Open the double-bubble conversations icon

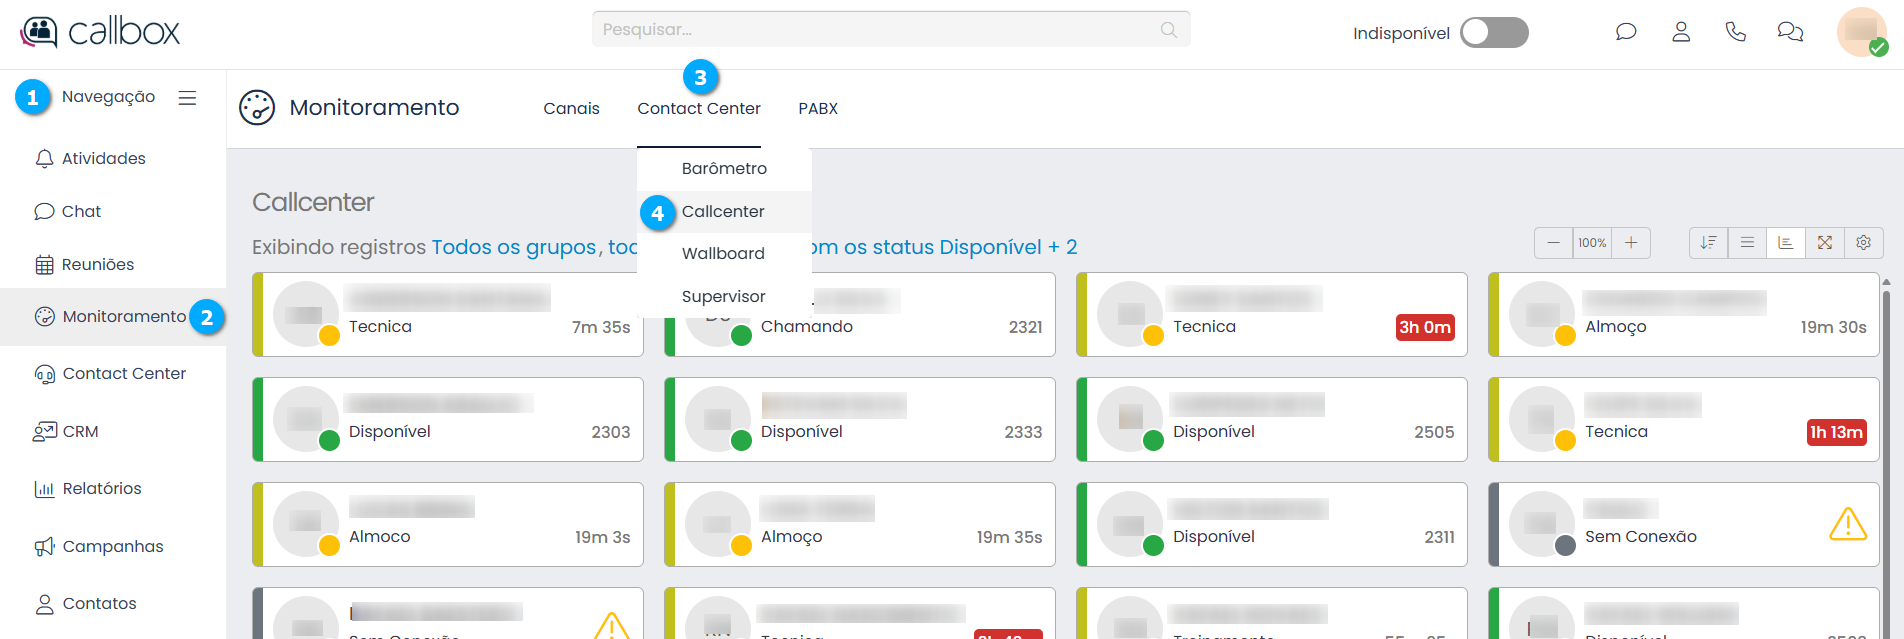[1790, 32]
